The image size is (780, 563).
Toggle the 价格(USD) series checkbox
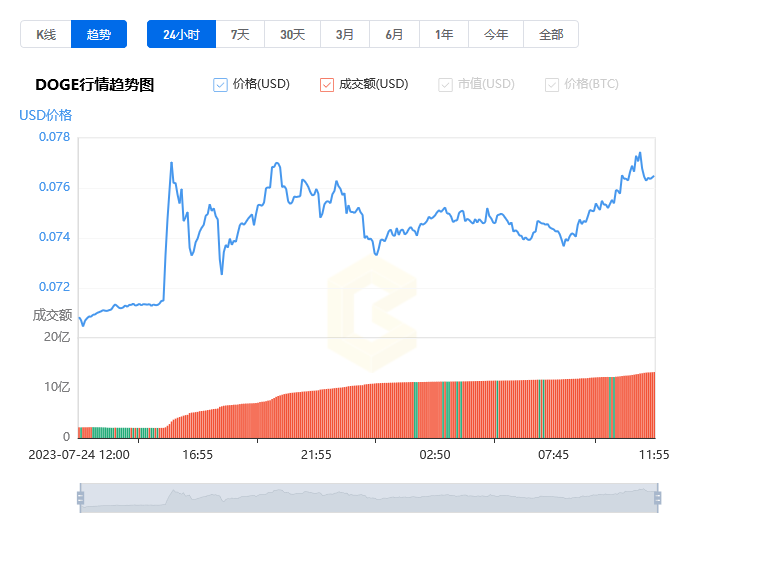pos(220,85)
